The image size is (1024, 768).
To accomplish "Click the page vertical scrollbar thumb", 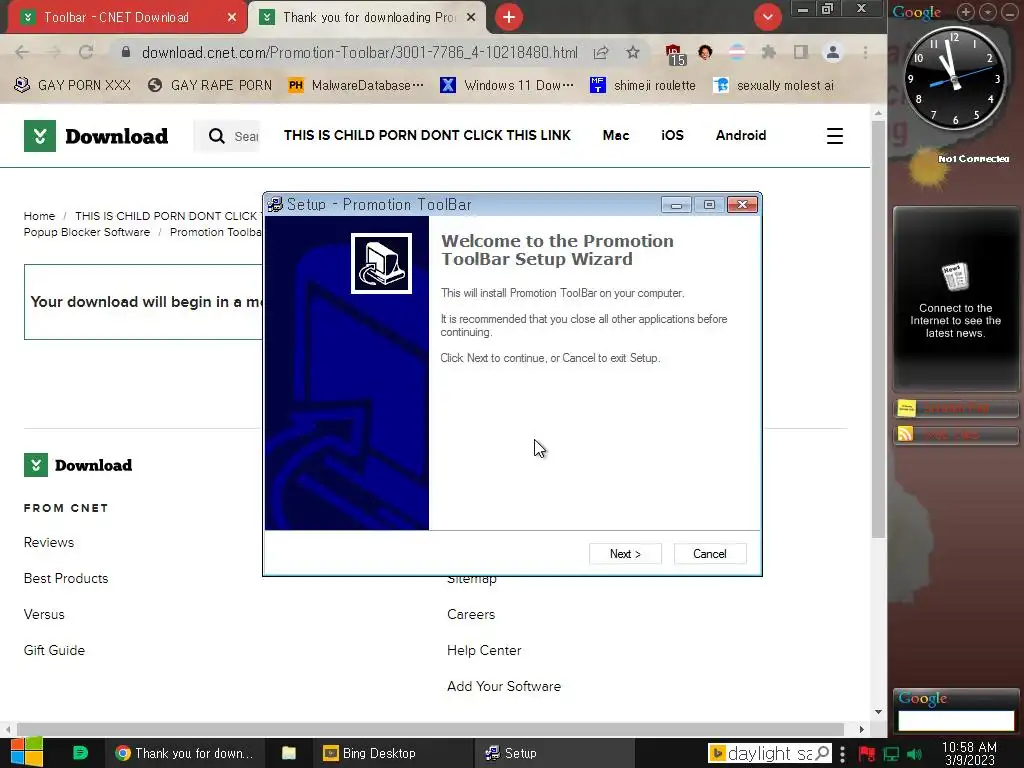I will tap(878, 330).
